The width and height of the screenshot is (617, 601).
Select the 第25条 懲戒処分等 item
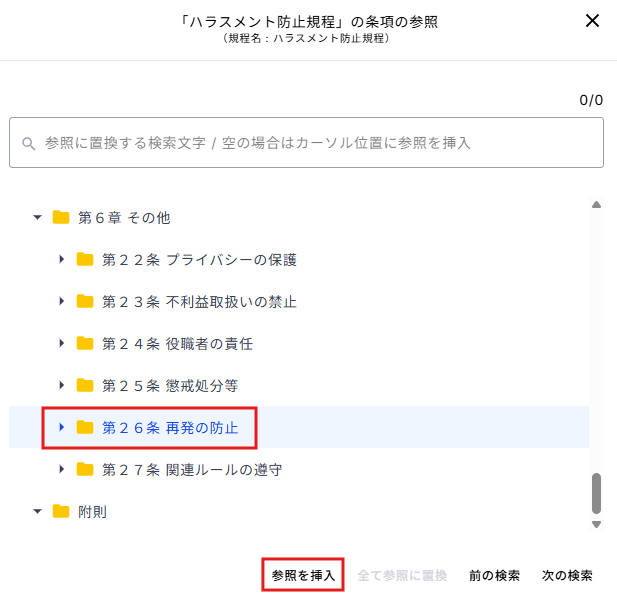[x=170, y=386]
